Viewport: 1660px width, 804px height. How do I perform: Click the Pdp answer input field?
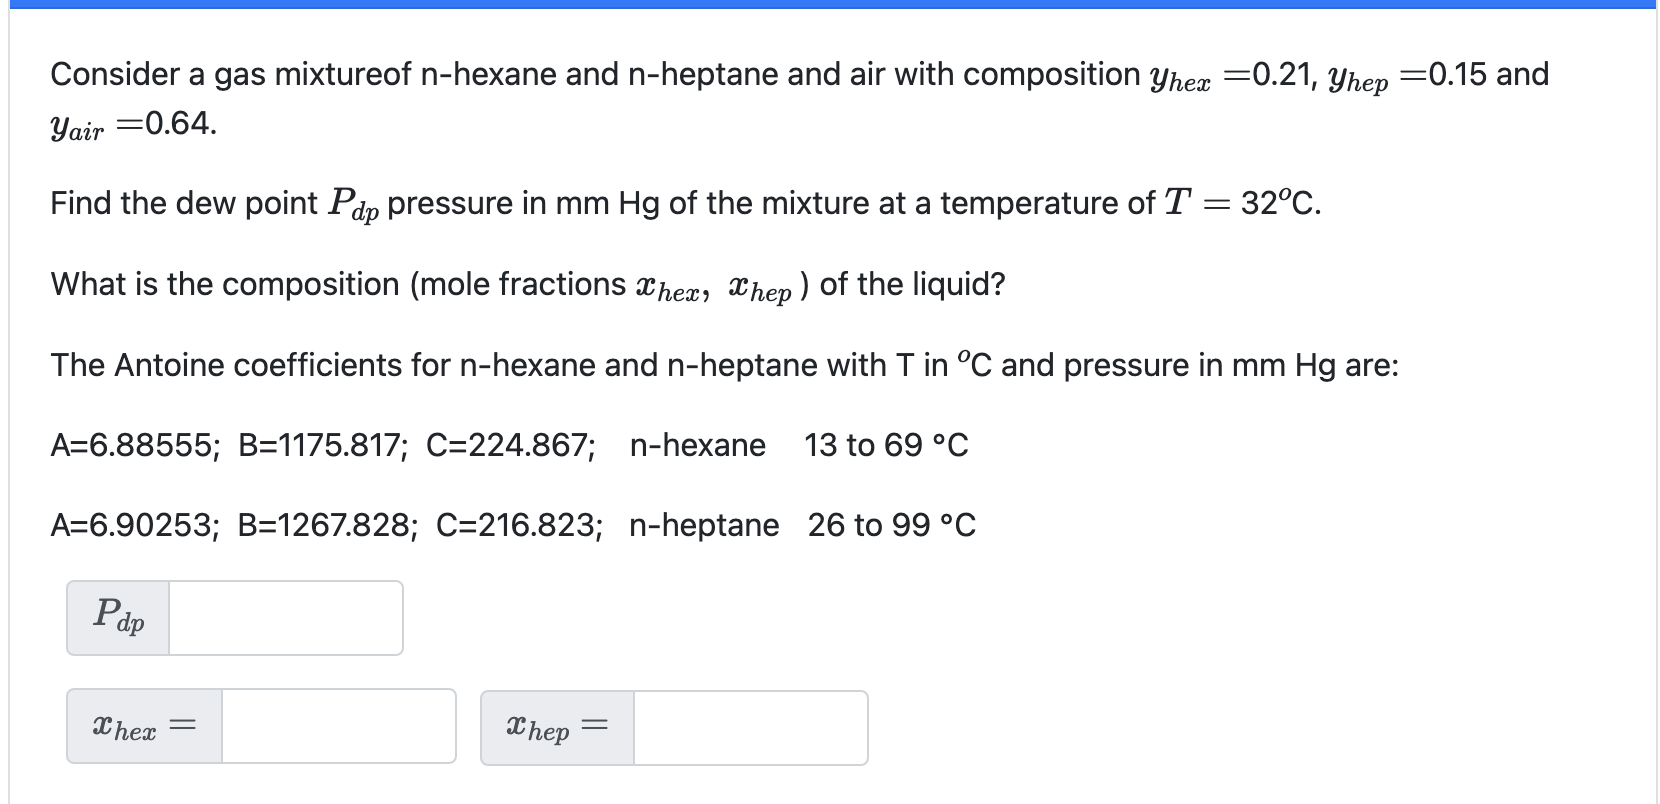285,618
